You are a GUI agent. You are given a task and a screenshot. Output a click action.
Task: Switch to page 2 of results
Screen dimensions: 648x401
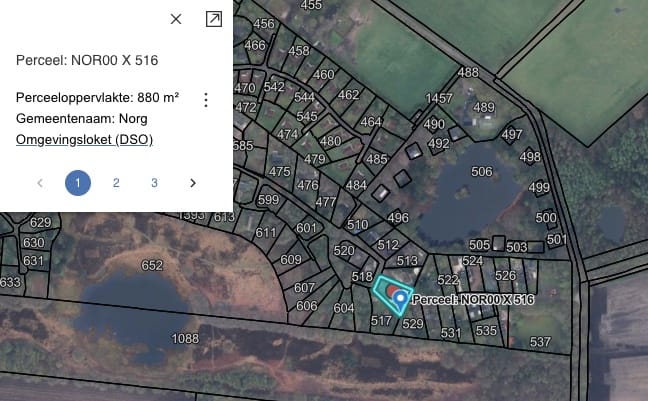(x=116, y=183)
